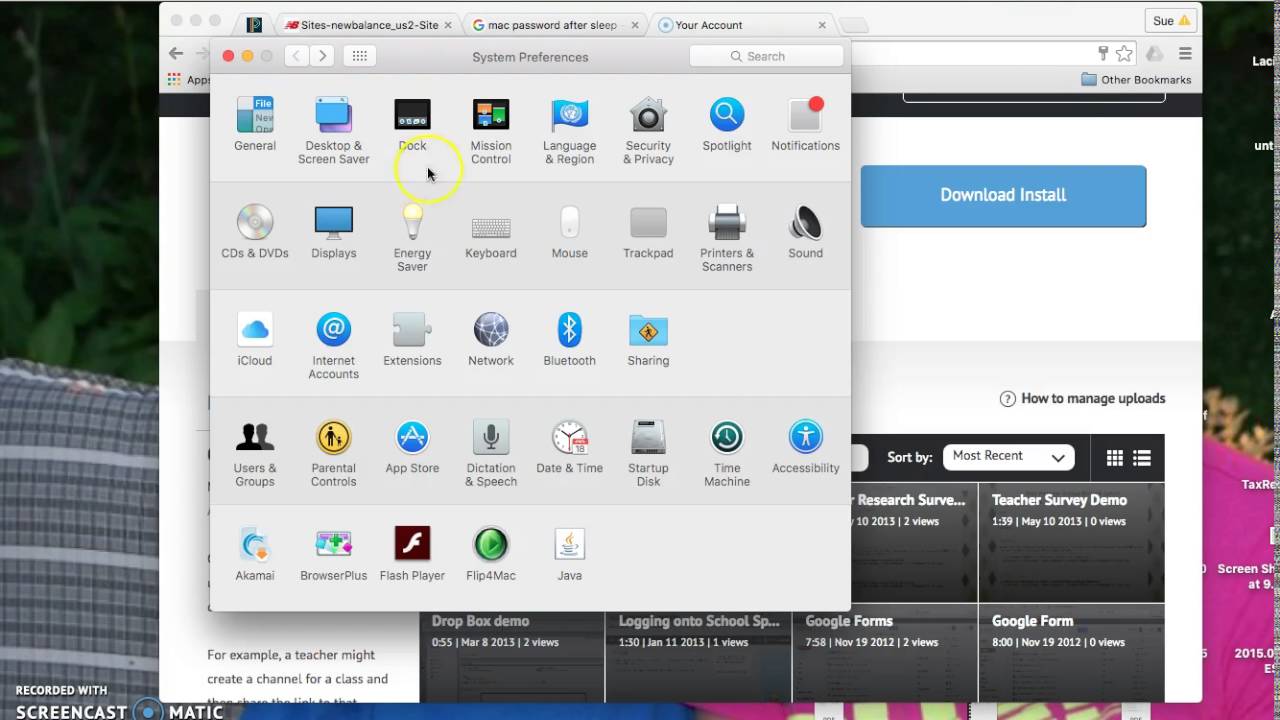Open Startup Disk preferences

coord(648,453)
